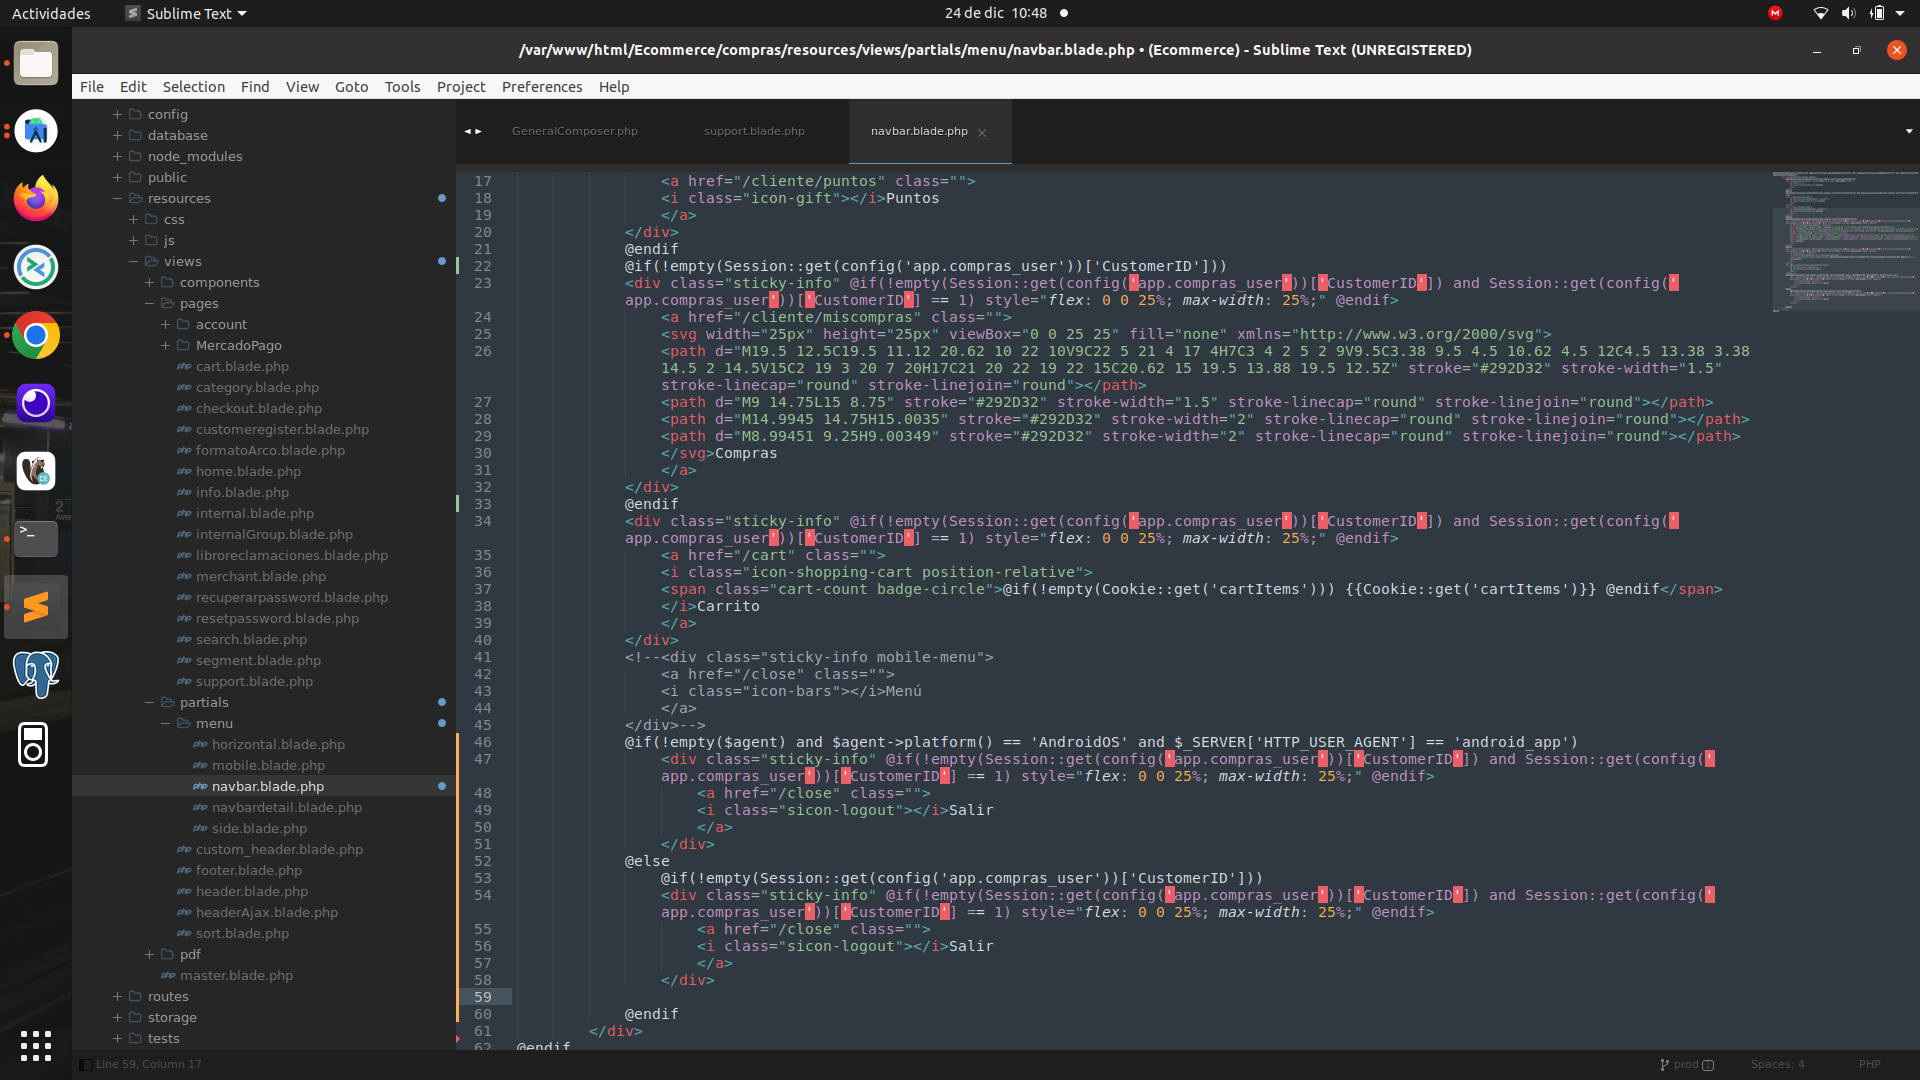The height and width of the screenshot is (1080, 1920).
Task: Collapse the resources folder
Action: coord(117,198)
